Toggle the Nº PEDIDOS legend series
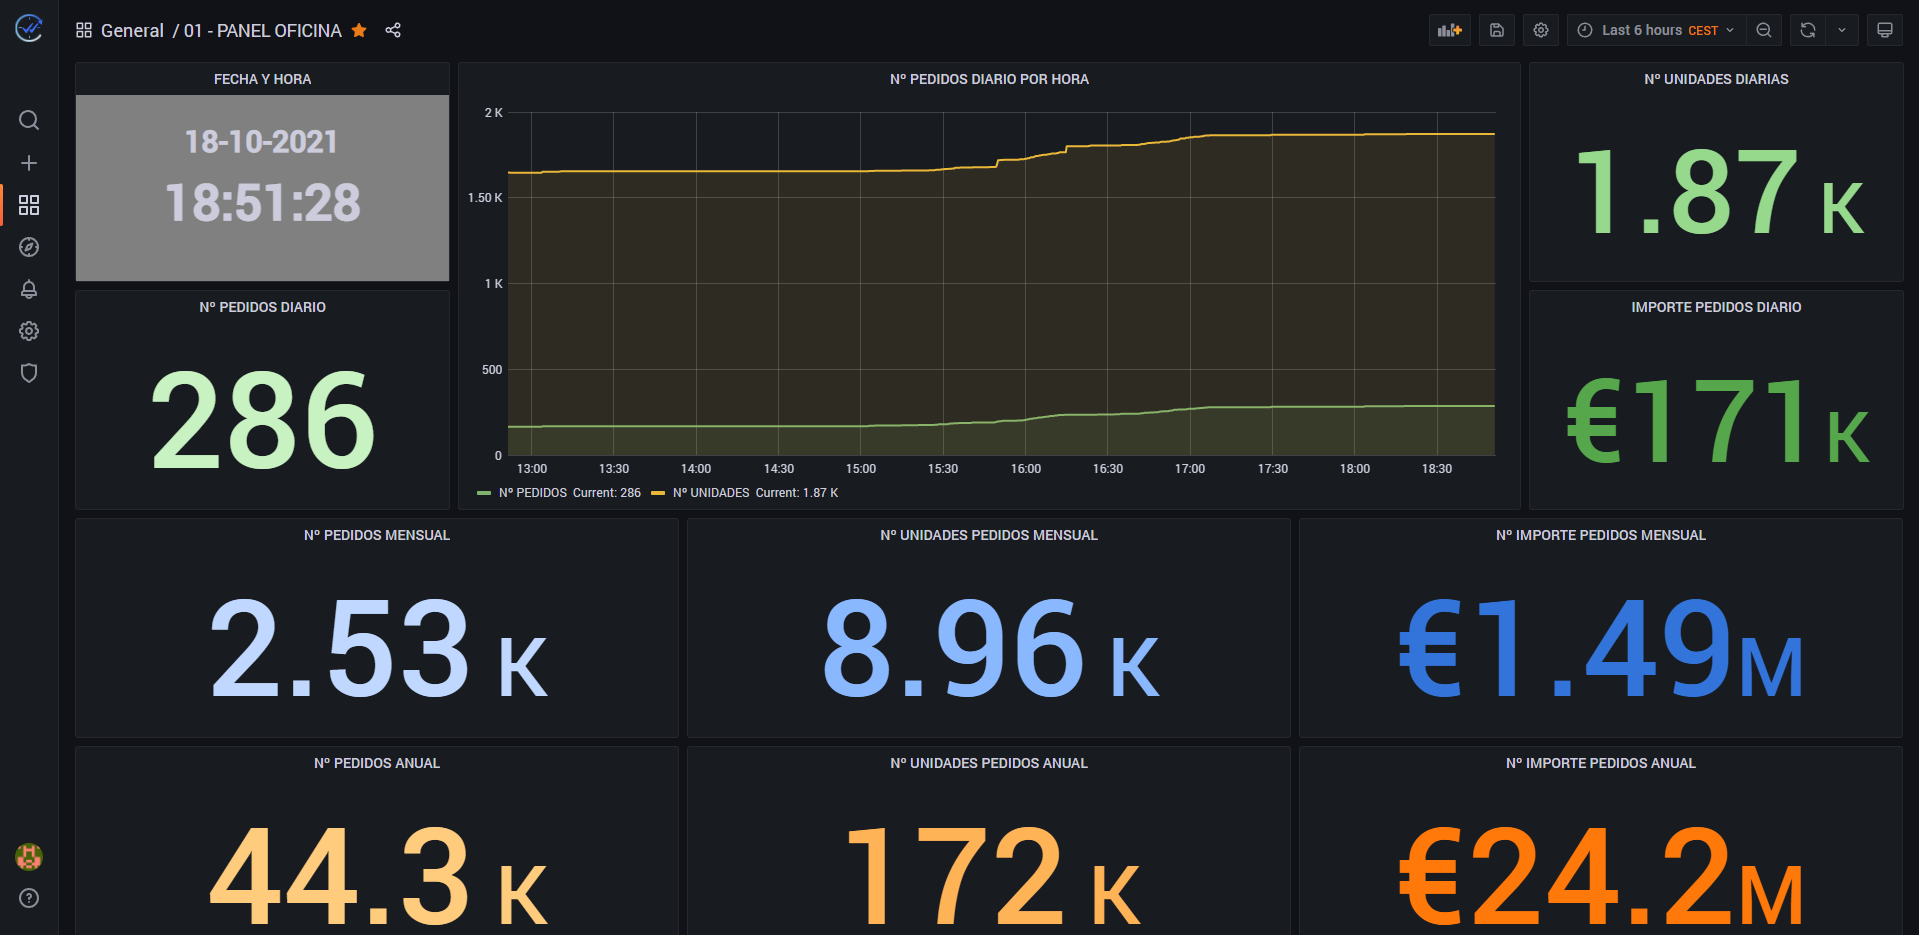 [533, 493]
